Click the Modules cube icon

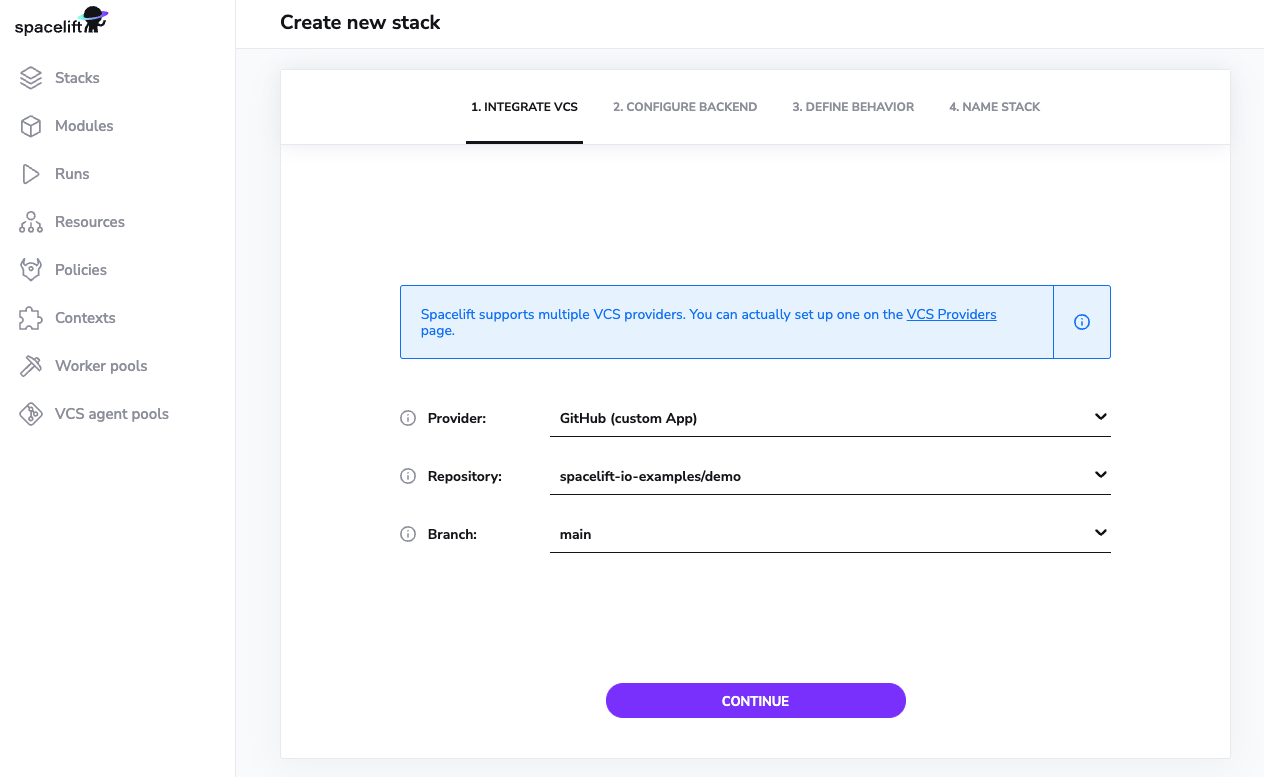31,126
